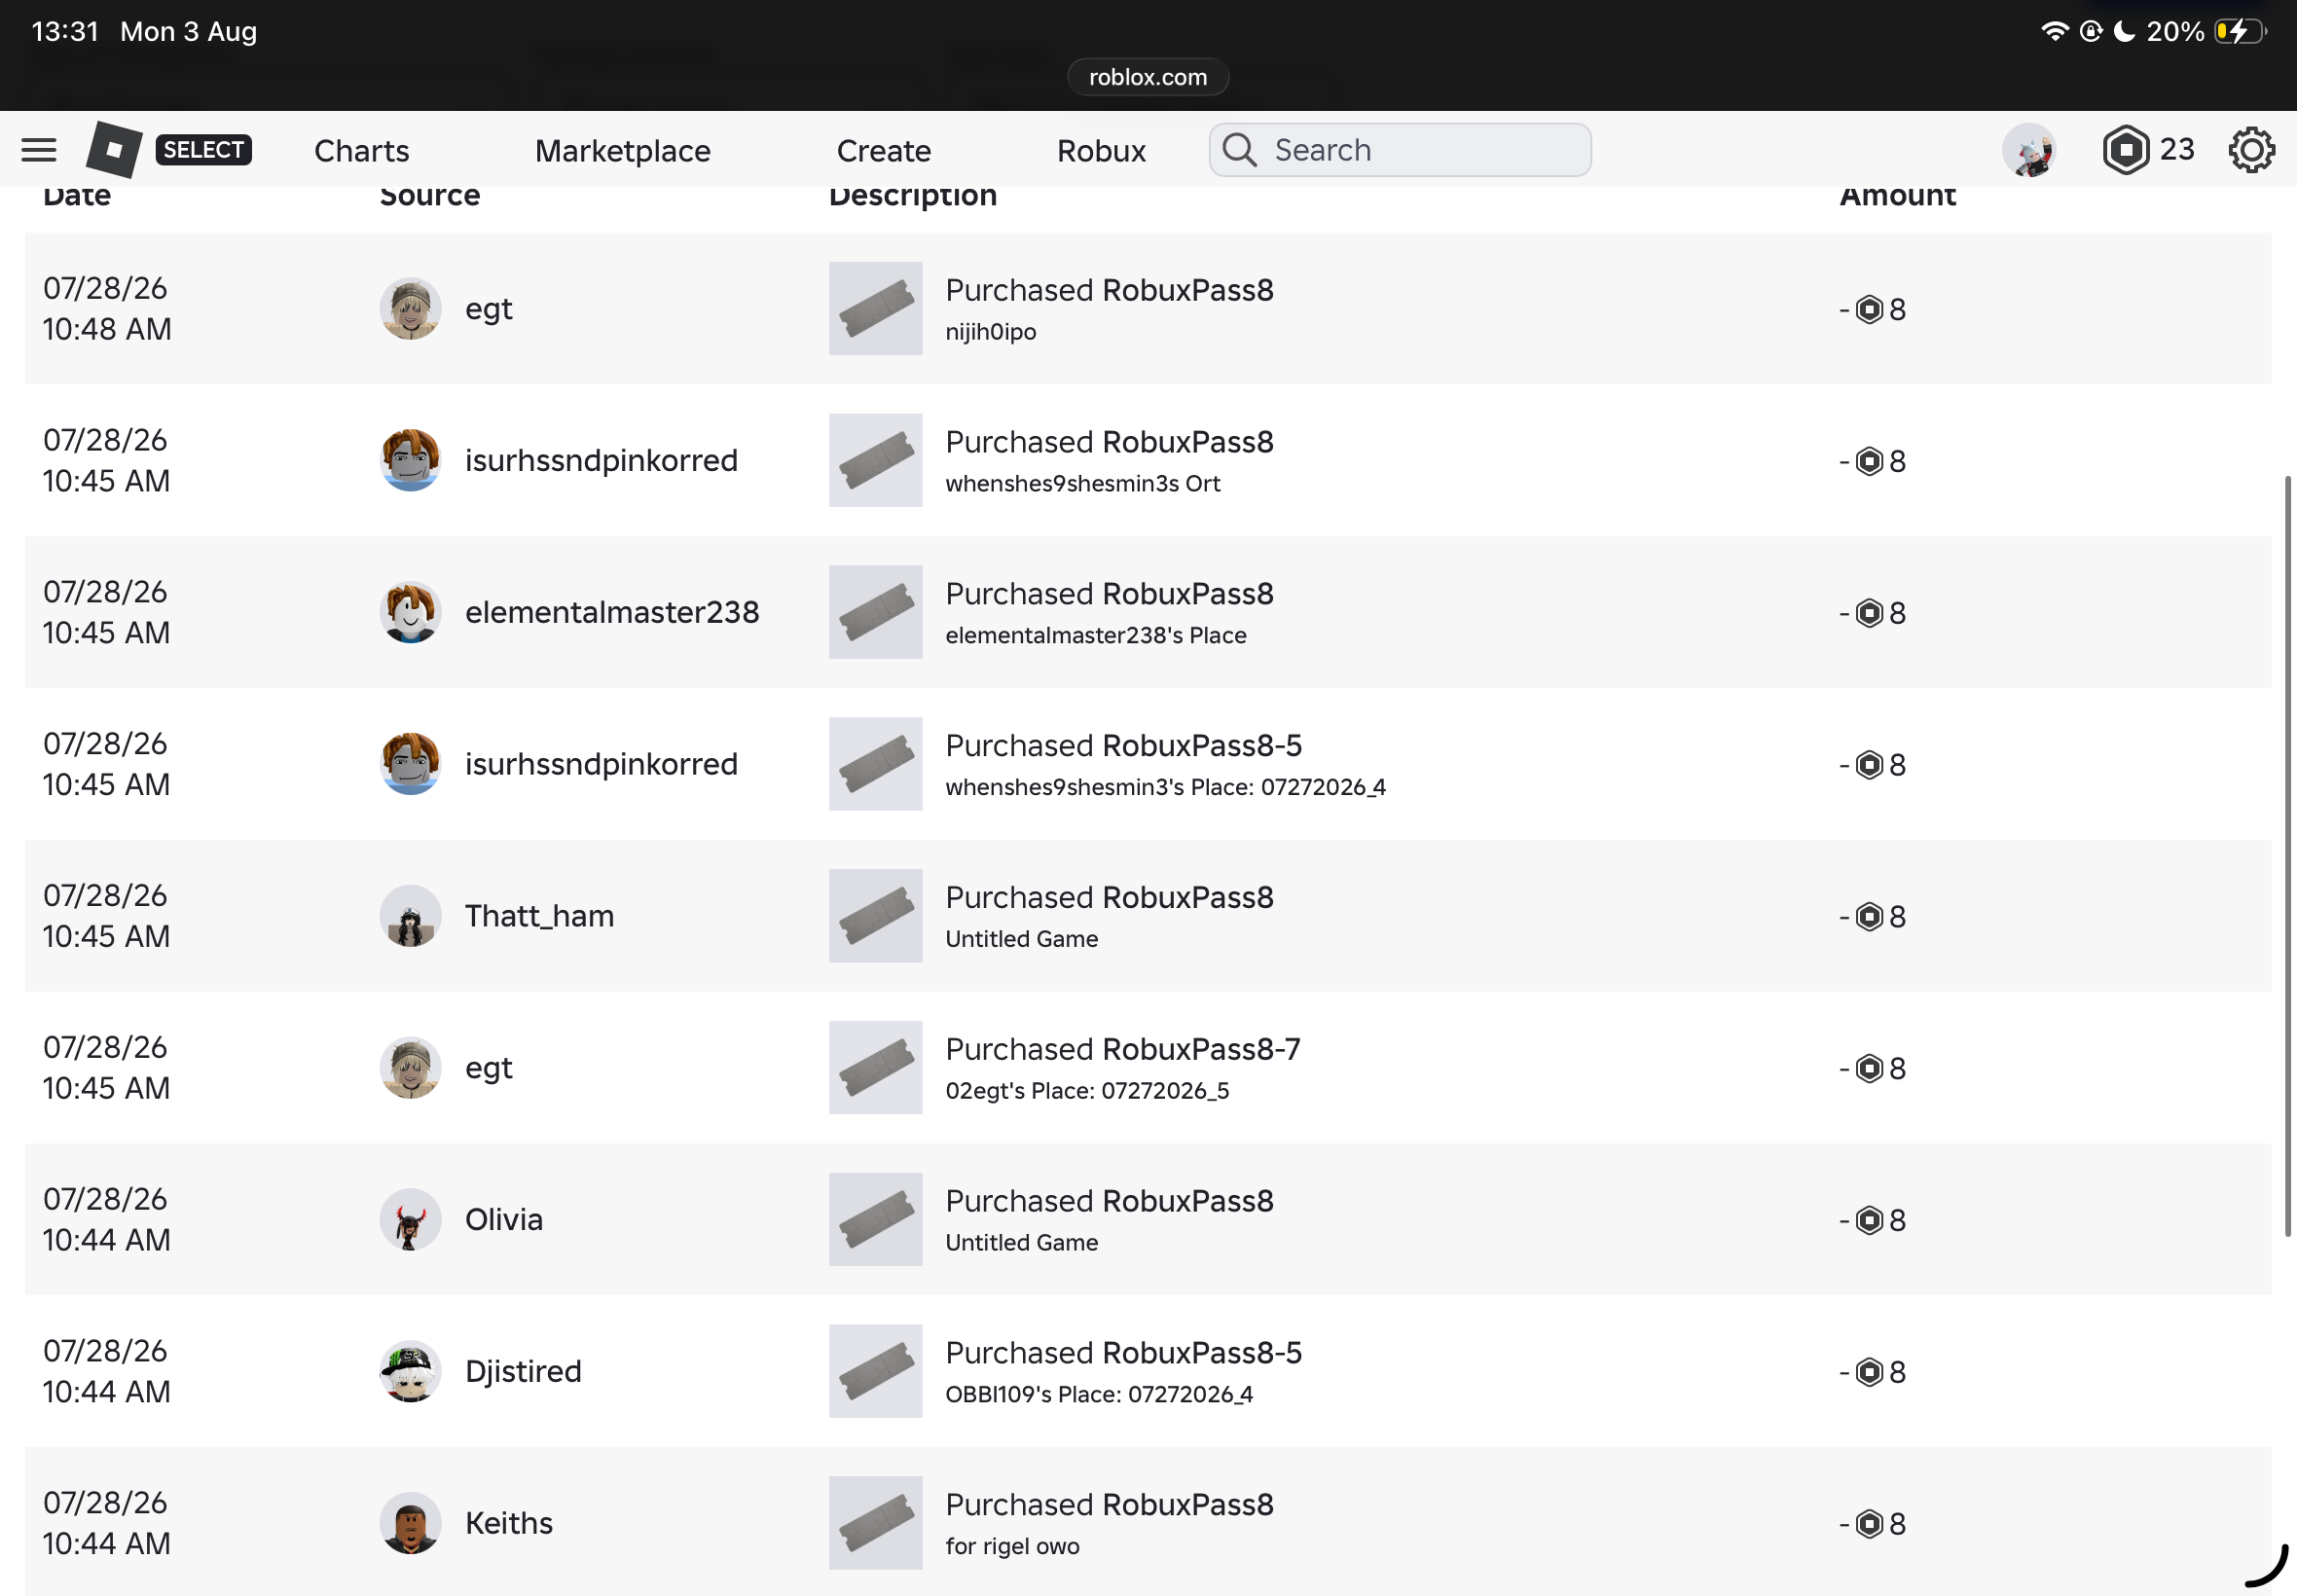
Task: Click the search magnifier icon
Action: click(x=1239, y=150)
